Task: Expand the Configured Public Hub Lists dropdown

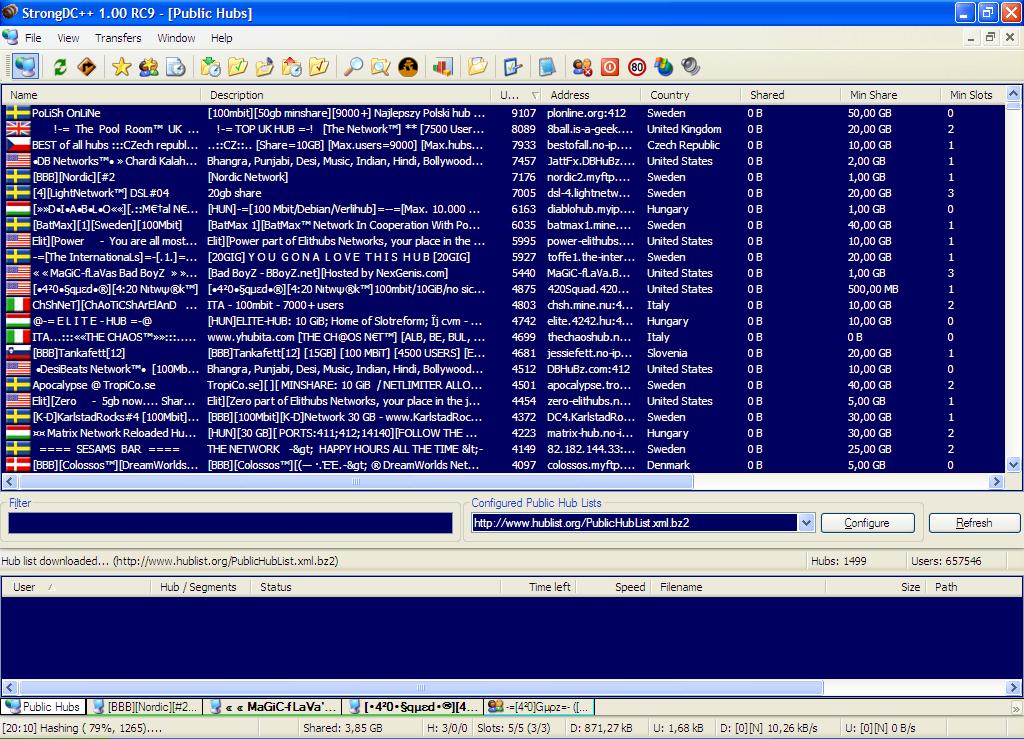Action: pos(806,523)
